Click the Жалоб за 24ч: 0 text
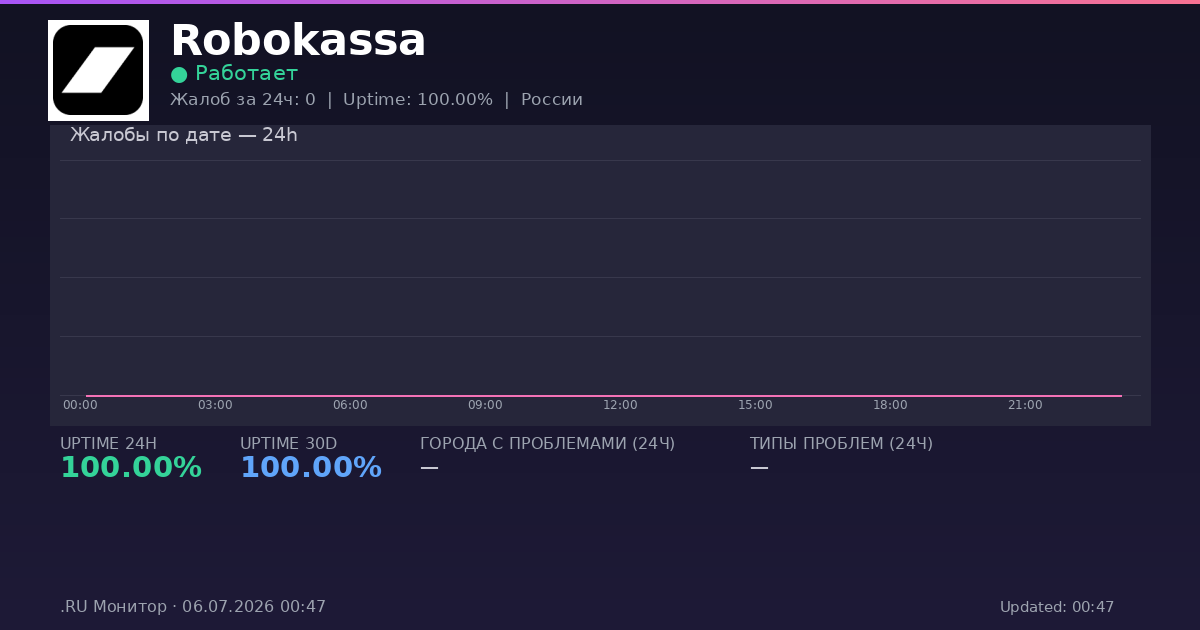1200x630 pixels. (x=243, y=100)
